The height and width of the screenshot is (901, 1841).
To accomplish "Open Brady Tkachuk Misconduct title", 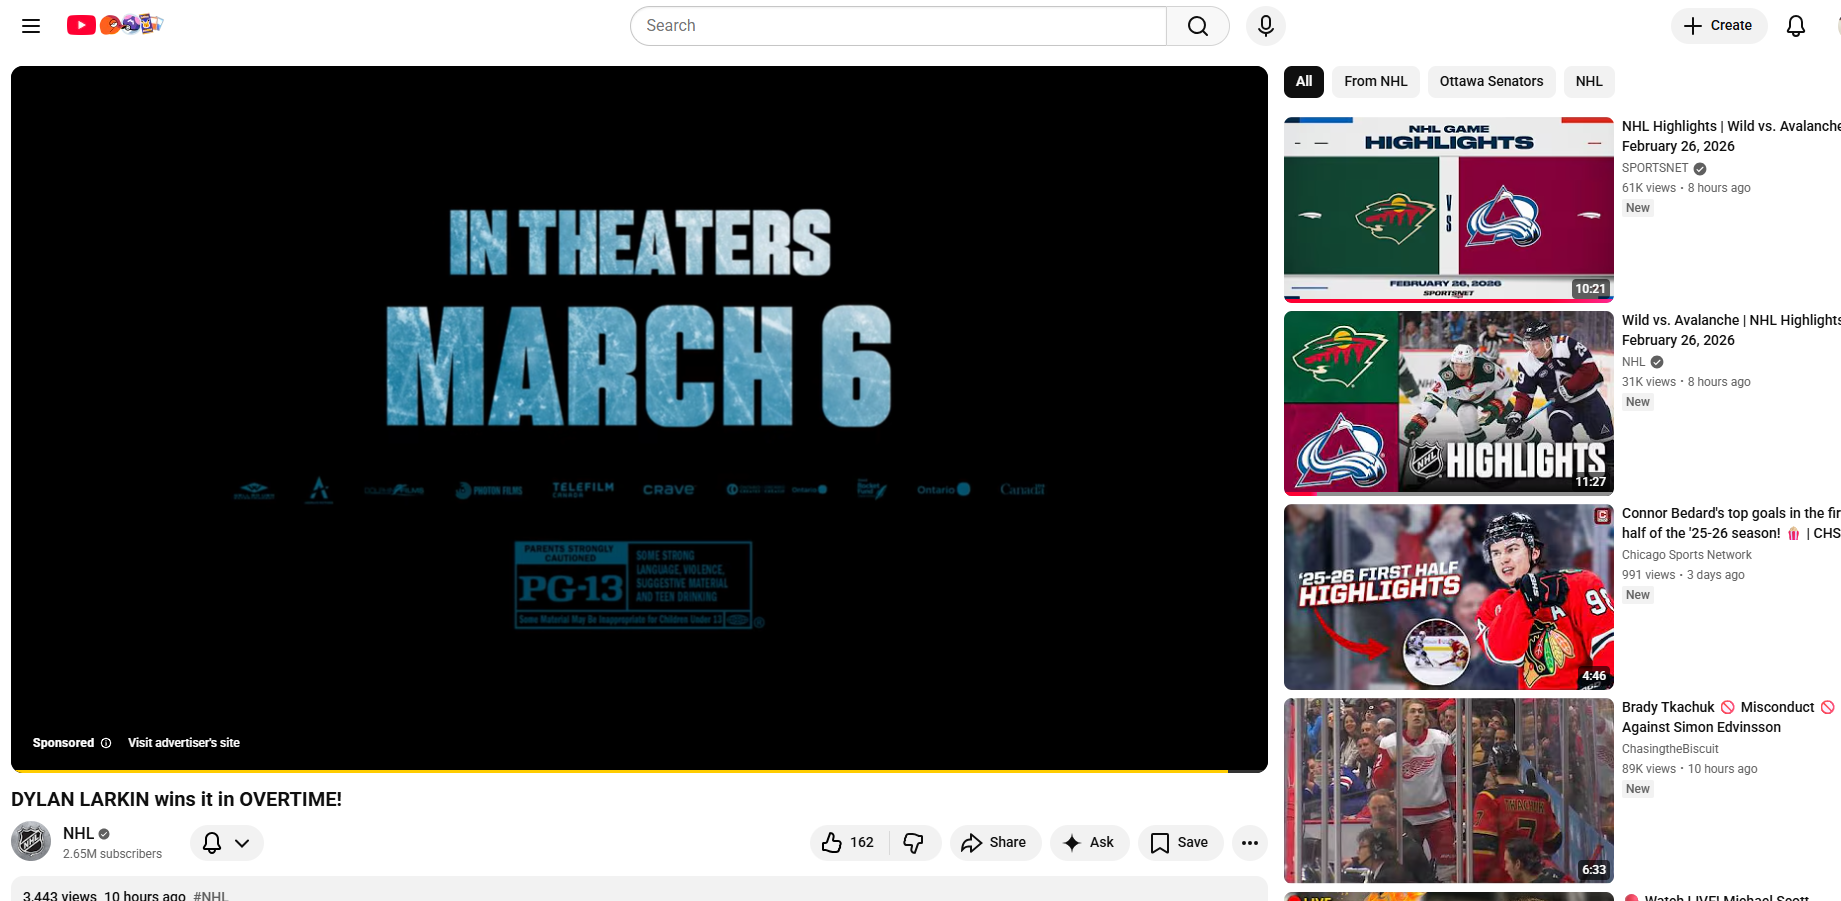I will (x=1728, y=717).
